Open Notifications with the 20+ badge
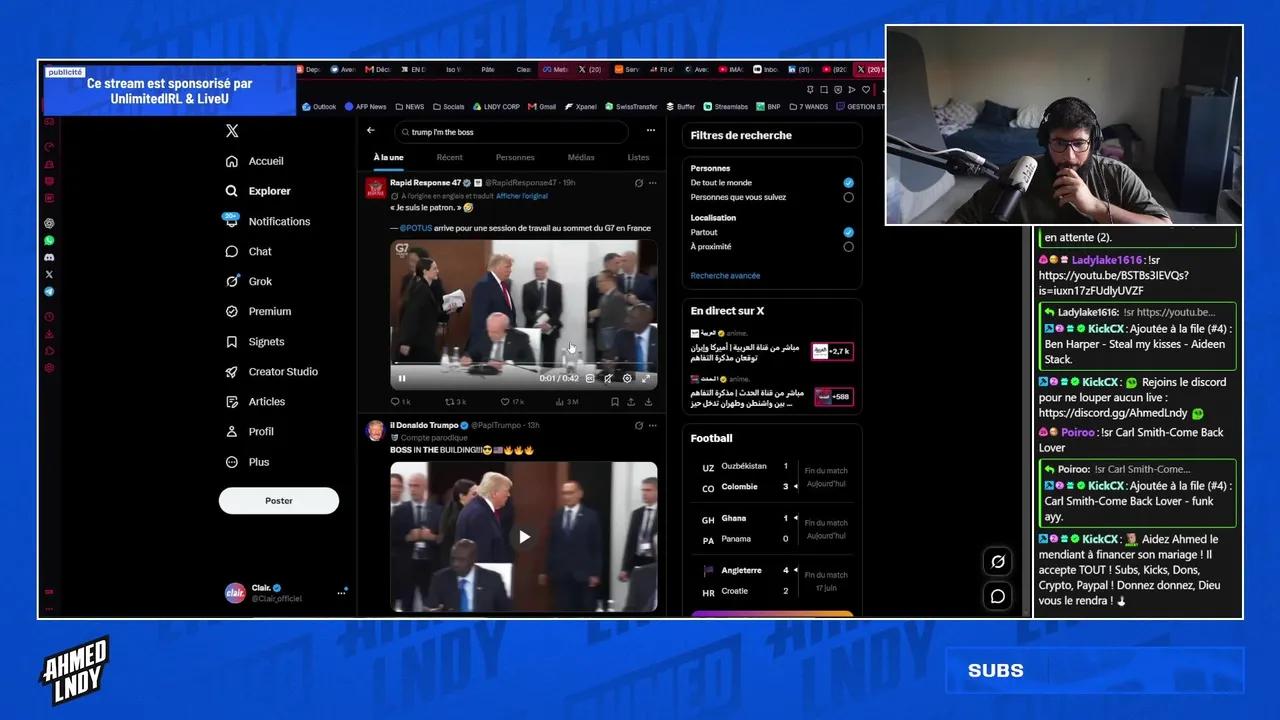 pyautogui.click(x=268, y=221)
